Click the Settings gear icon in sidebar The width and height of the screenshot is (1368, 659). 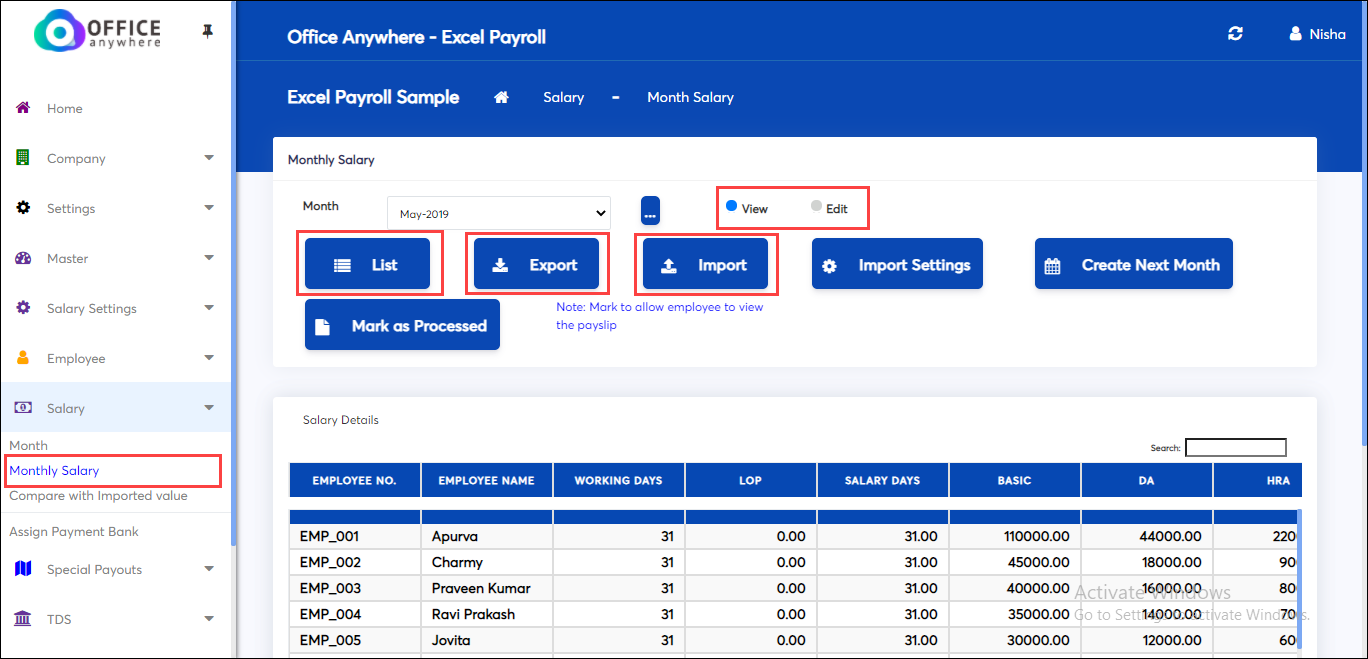click(23, 208)
